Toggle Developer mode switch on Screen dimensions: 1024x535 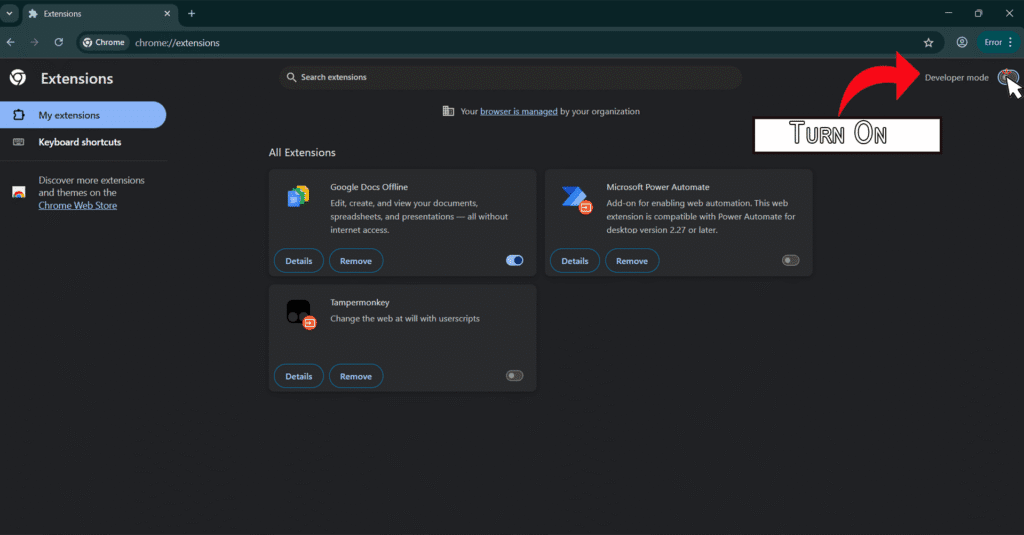(x=1007, y=78)
